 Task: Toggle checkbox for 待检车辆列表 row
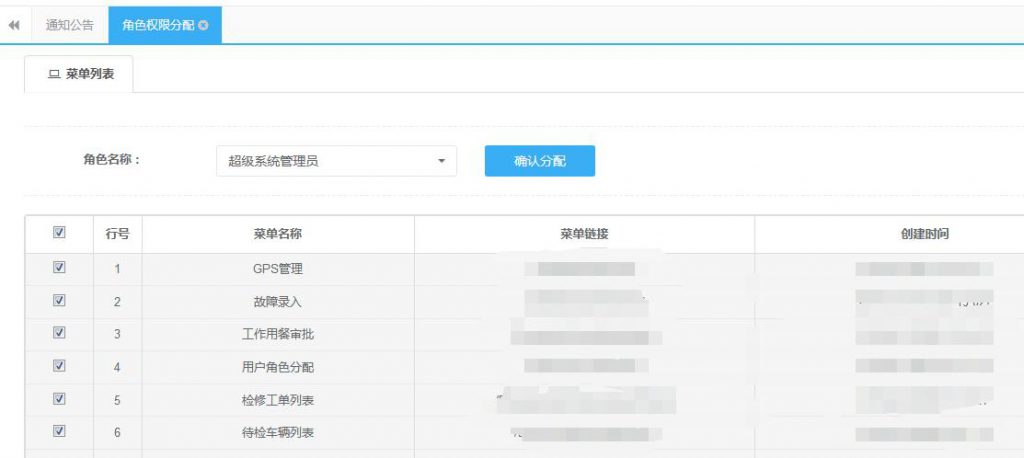[59, 432]
